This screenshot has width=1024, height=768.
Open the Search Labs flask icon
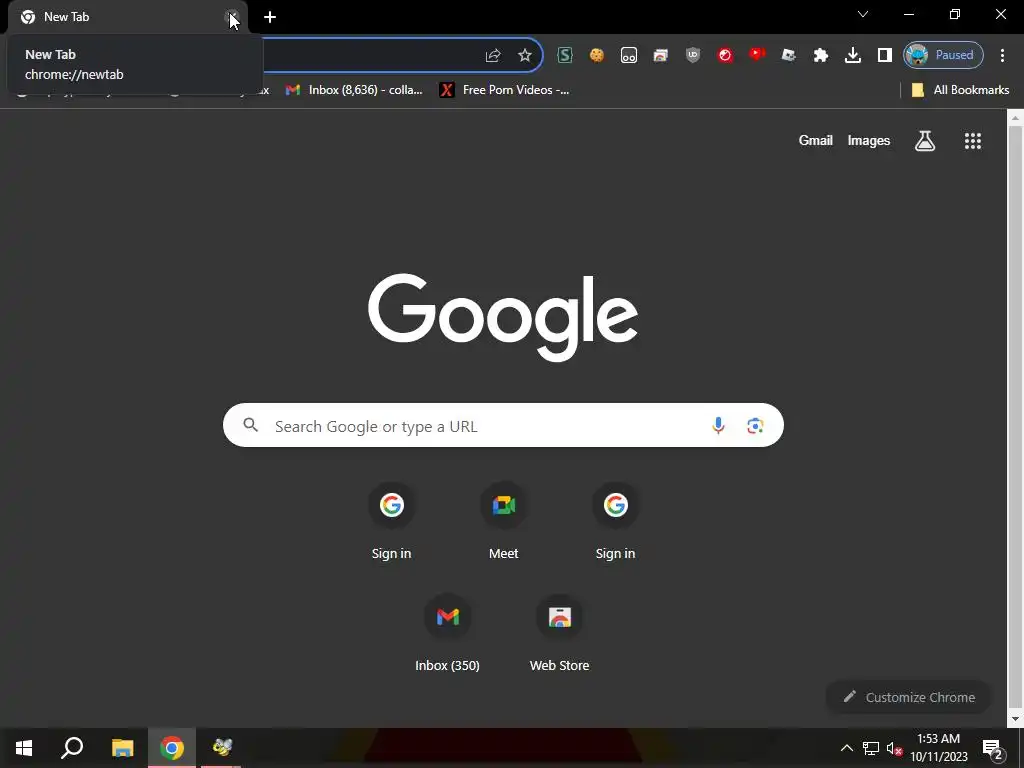(x=925, y=140)
